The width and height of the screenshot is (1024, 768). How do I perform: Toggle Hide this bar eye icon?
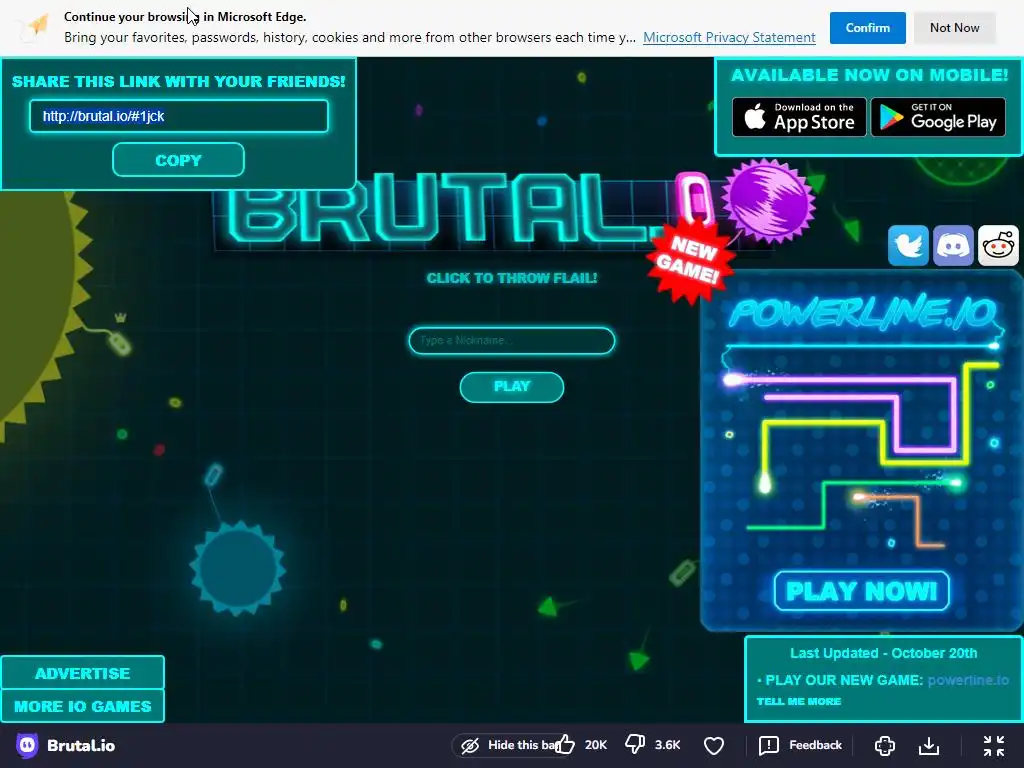pyautogui.click(x=470, y=745)
